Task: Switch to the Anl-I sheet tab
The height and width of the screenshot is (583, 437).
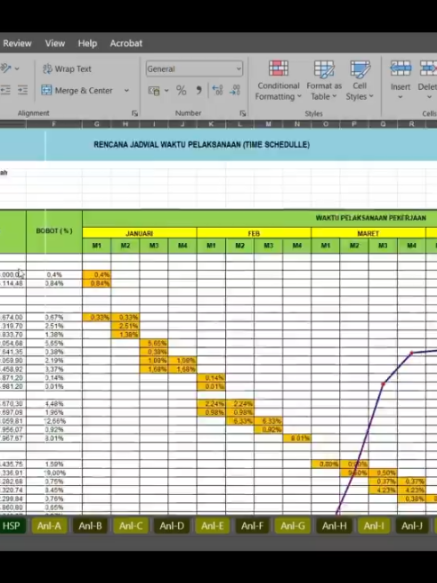Action: coord(374,526)
